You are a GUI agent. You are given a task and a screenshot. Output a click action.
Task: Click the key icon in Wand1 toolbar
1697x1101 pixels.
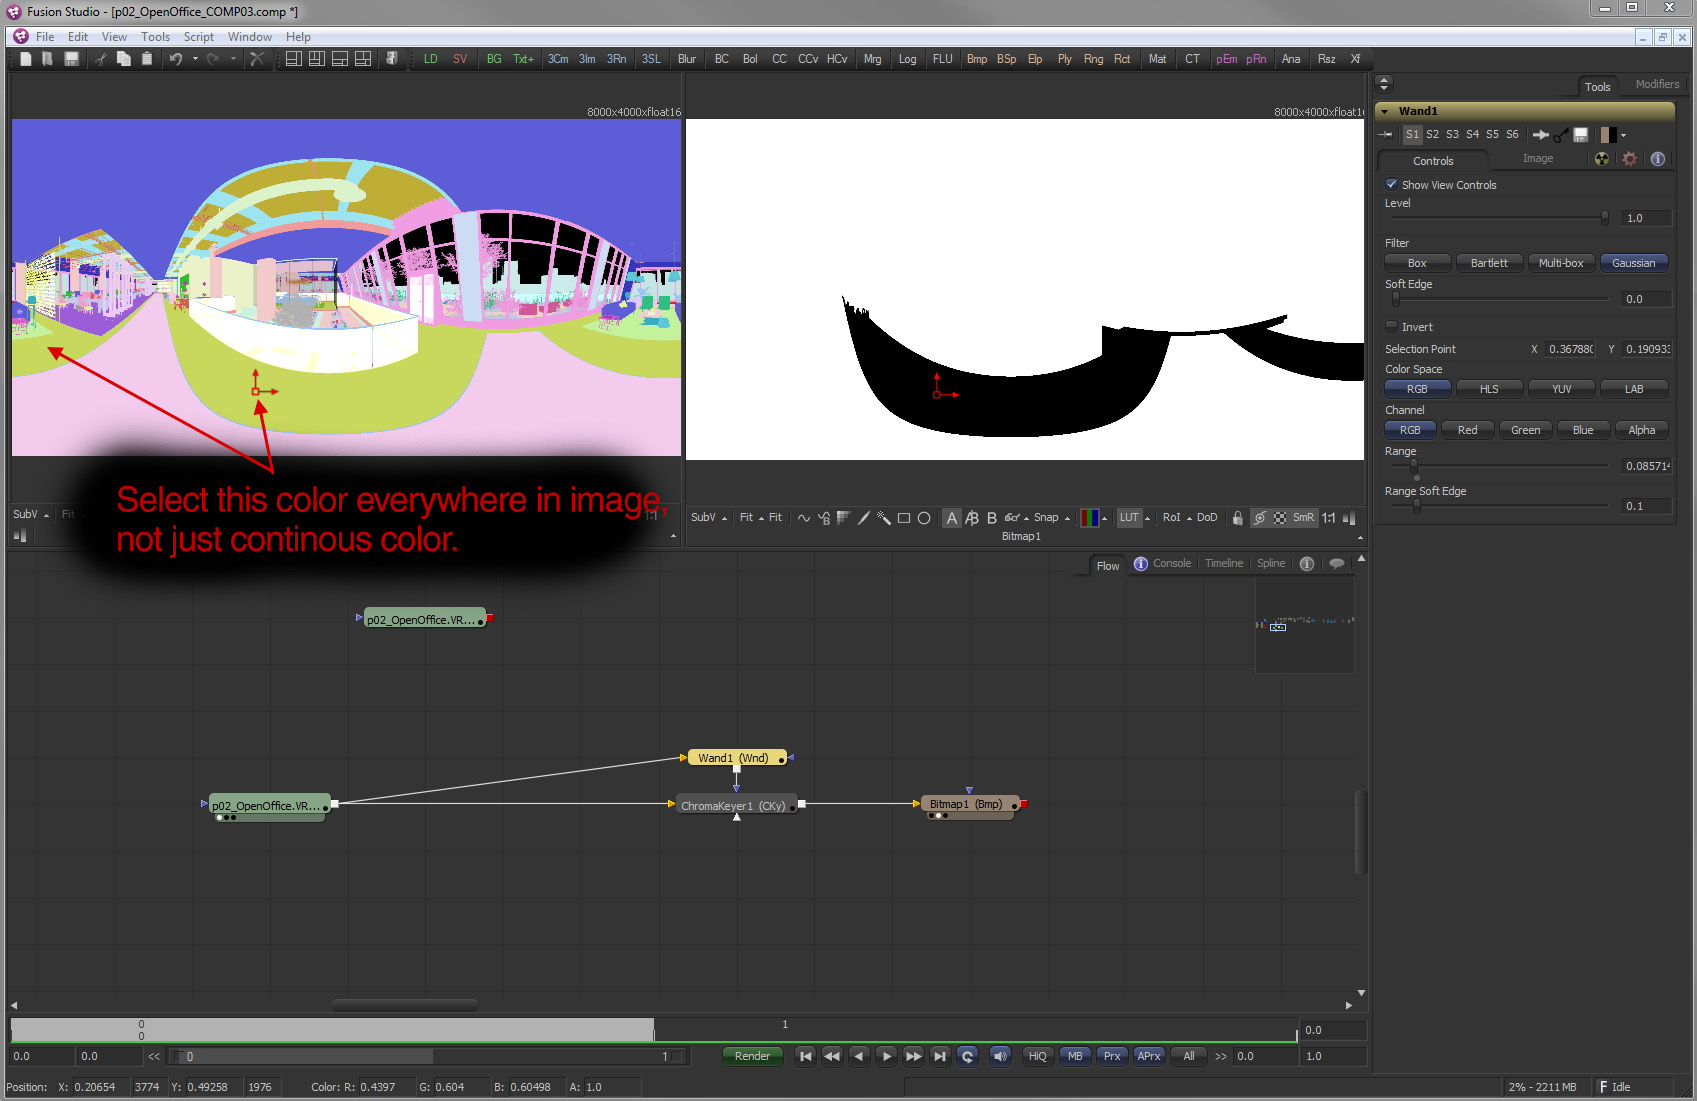pos(1561,134)
